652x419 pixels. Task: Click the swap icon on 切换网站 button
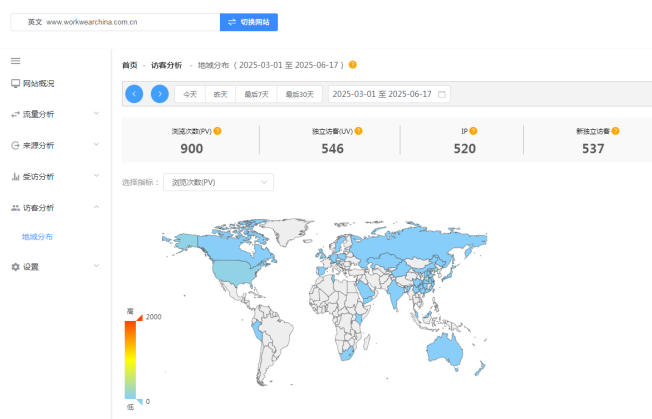coord(232,22)
